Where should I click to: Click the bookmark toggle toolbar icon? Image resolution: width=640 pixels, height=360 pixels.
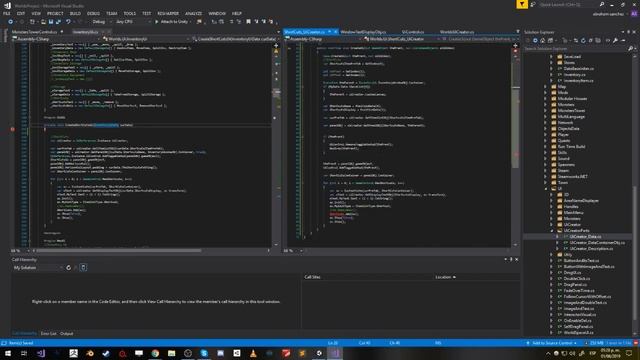coord(248,22)
